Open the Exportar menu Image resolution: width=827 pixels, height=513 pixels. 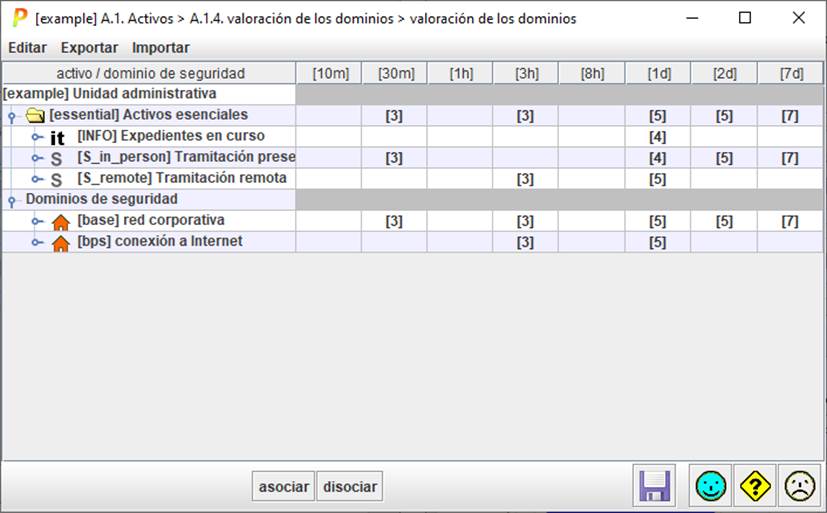[89, 47]
